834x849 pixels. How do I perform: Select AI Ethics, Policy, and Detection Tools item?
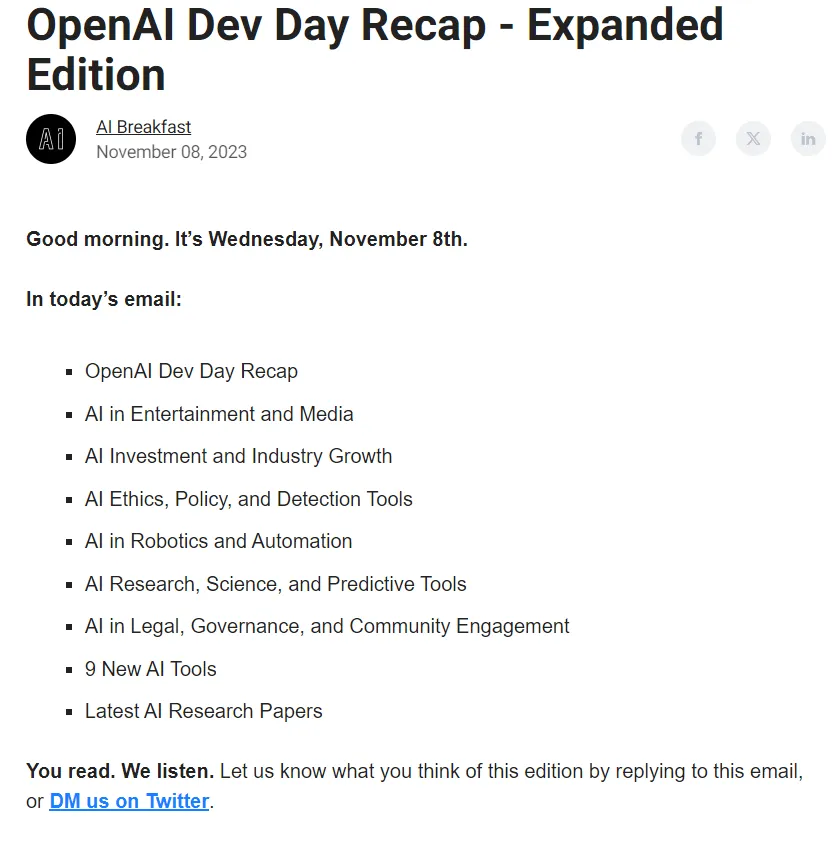(x=249, y=499)
